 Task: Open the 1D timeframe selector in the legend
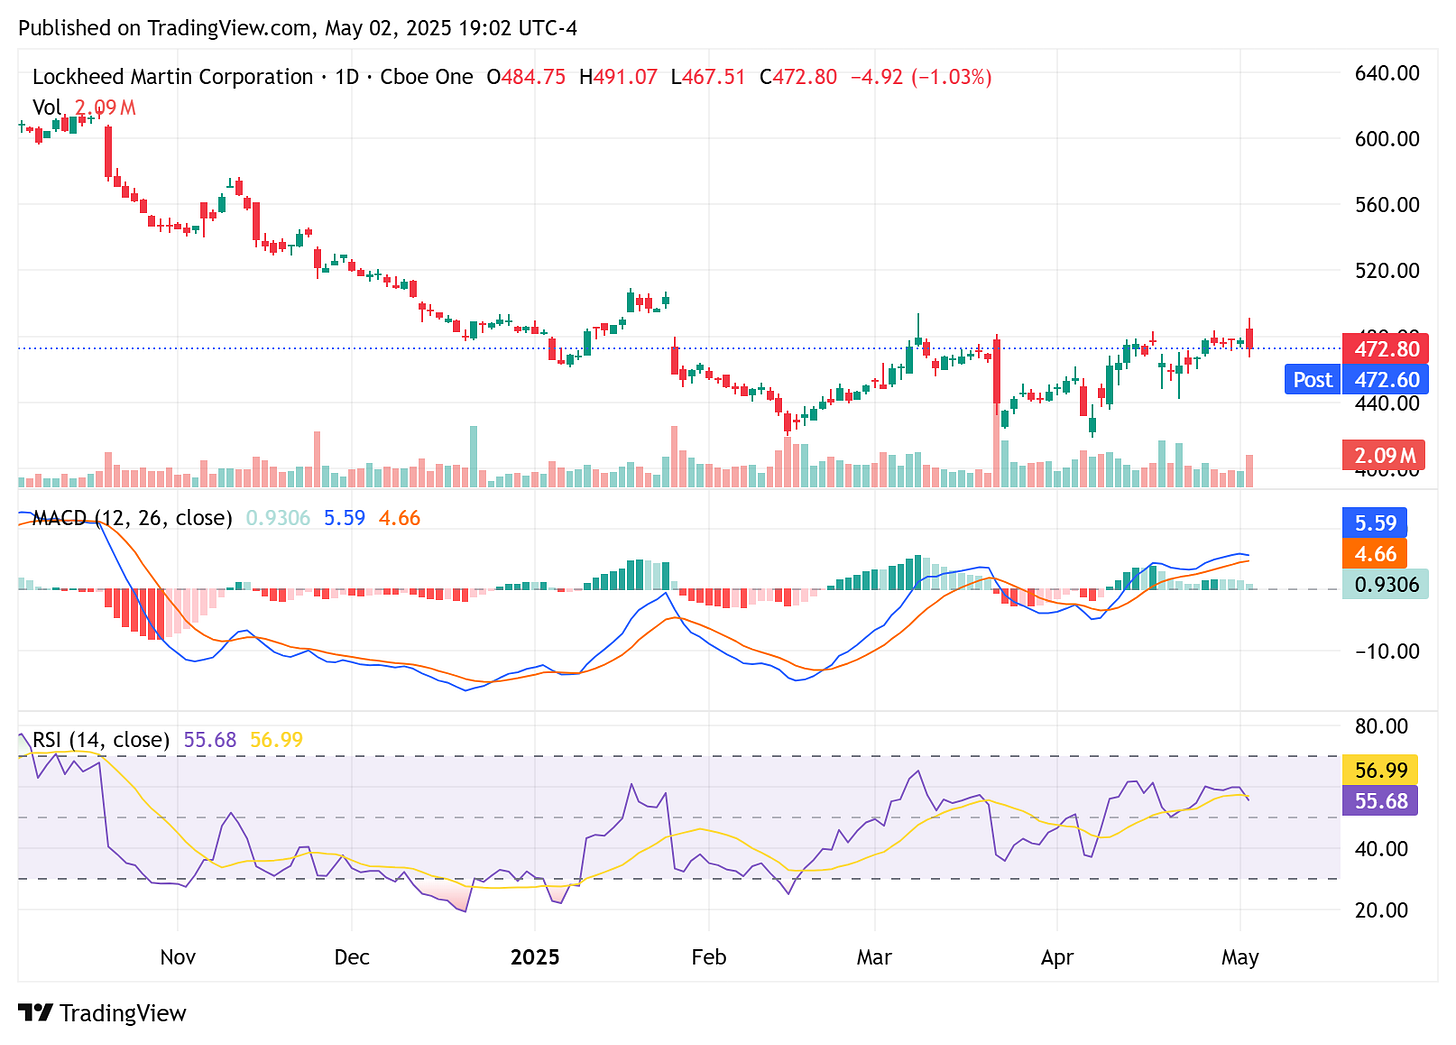coord(350,76)
